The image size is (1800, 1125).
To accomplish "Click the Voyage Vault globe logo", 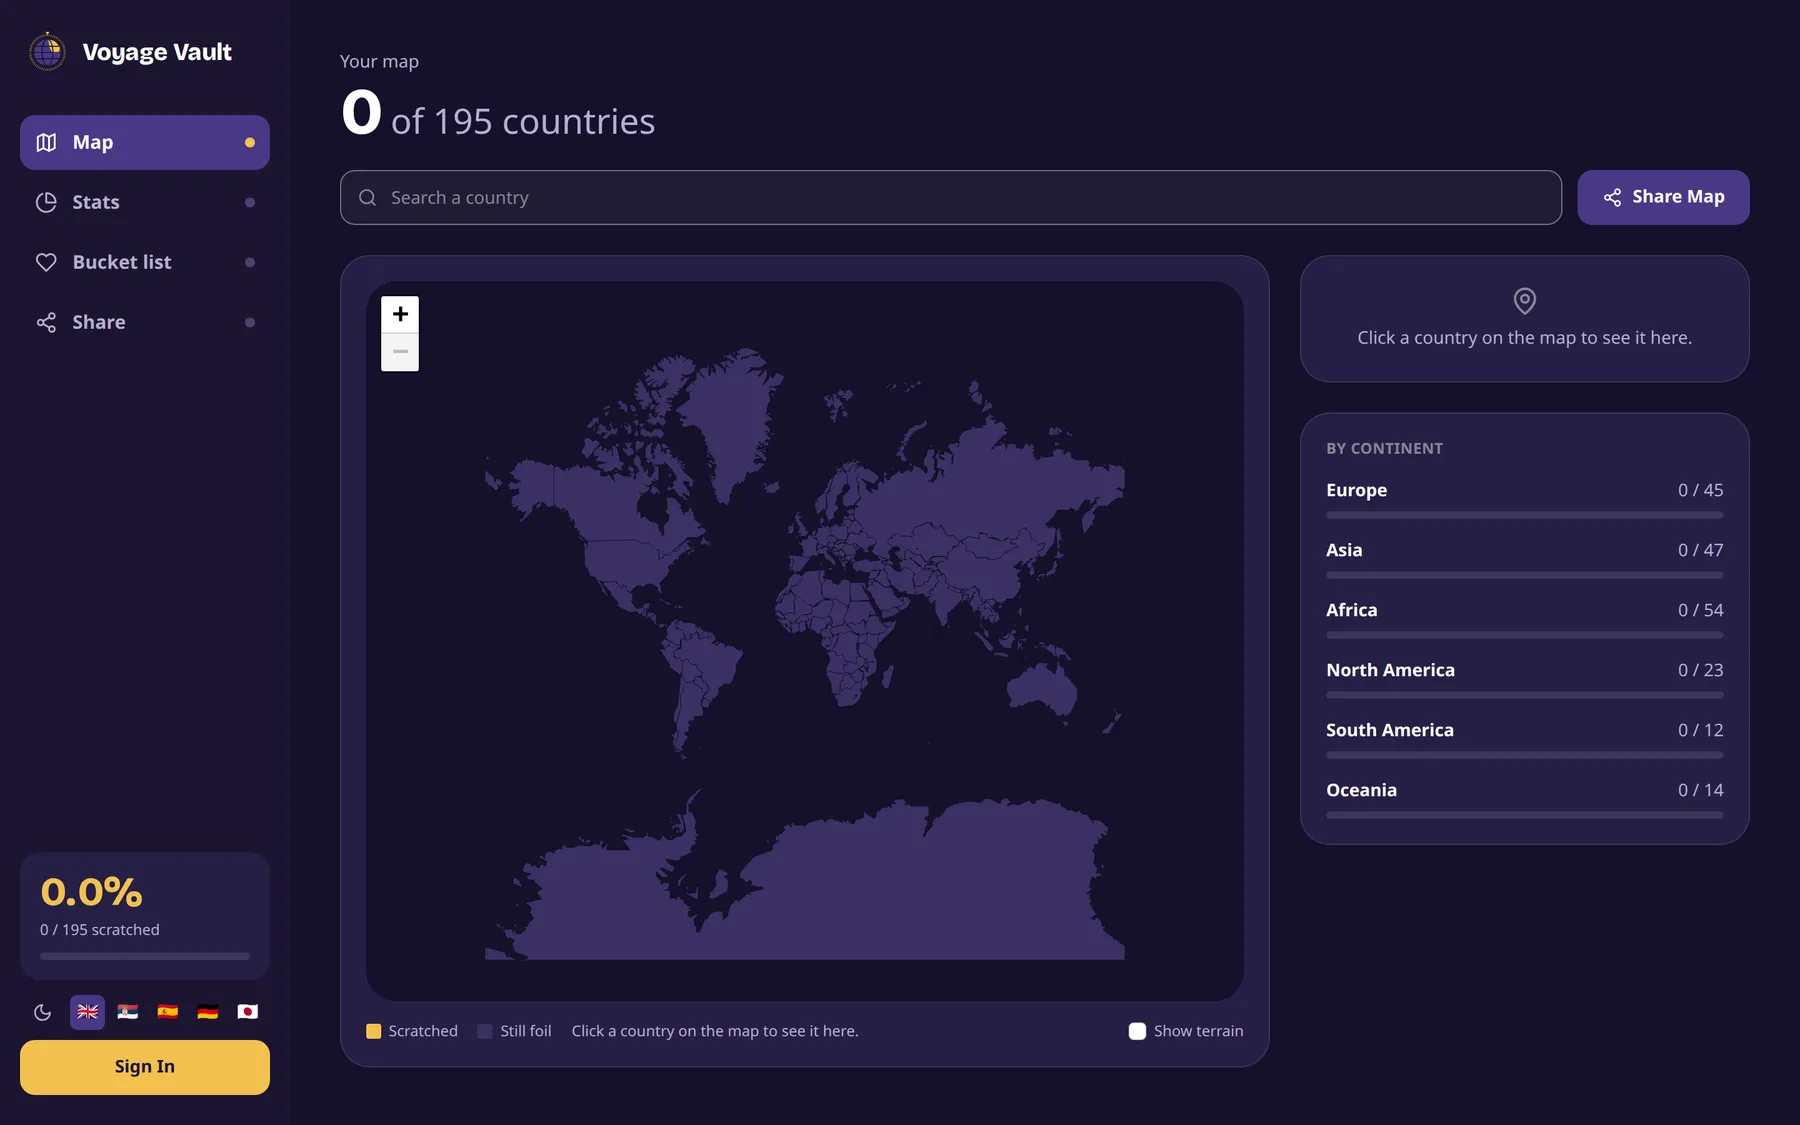I will (47, 52).
